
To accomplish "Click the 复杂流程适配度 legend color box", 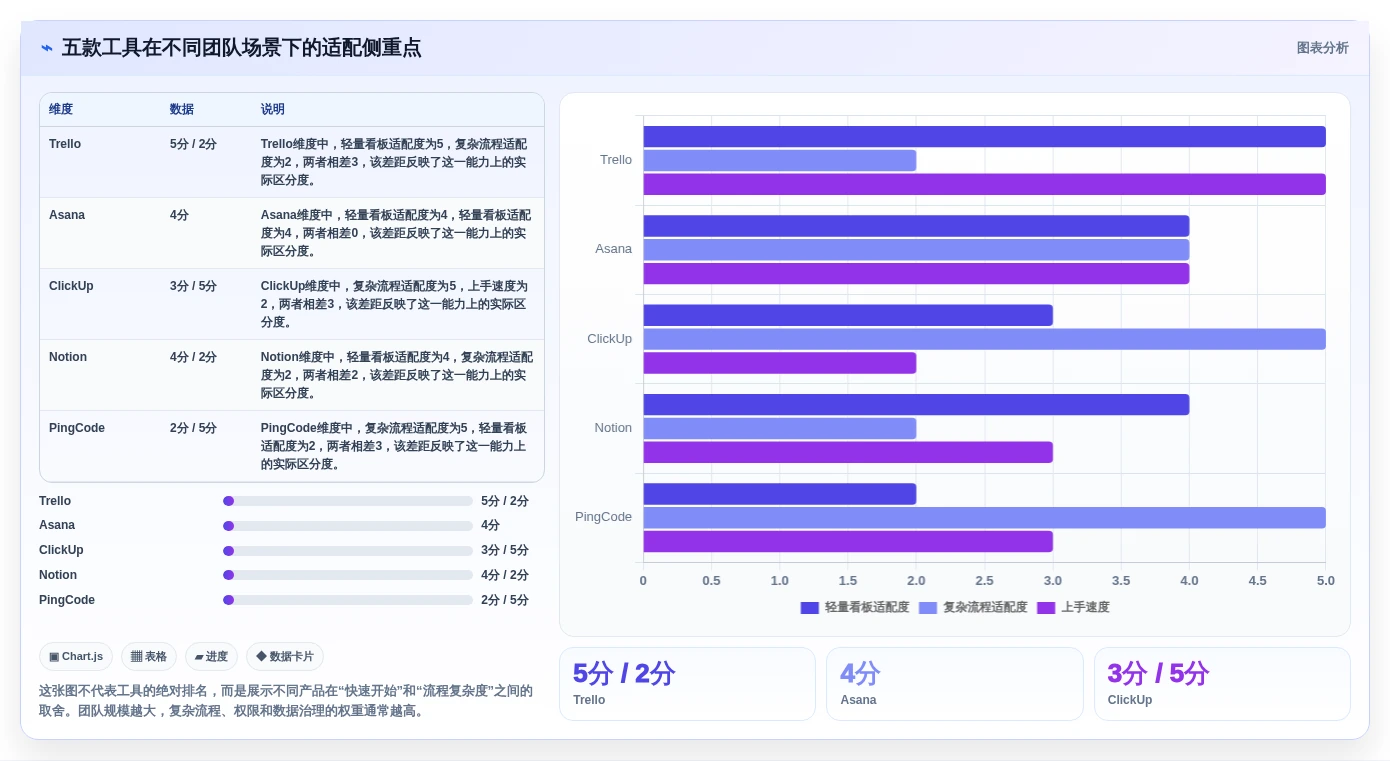I will (x=928, y=607).
